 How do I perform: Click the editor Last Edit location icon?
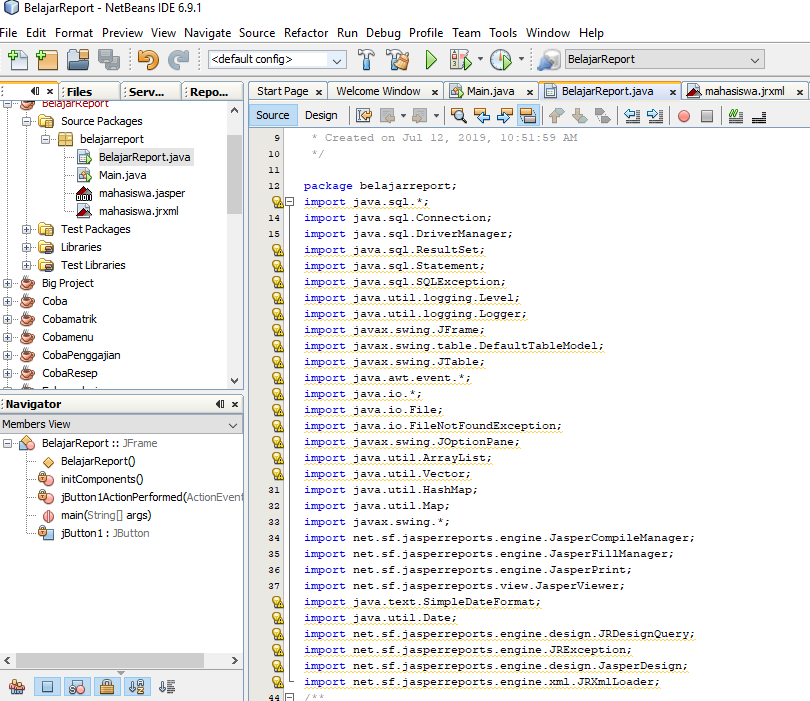point(364,116)
